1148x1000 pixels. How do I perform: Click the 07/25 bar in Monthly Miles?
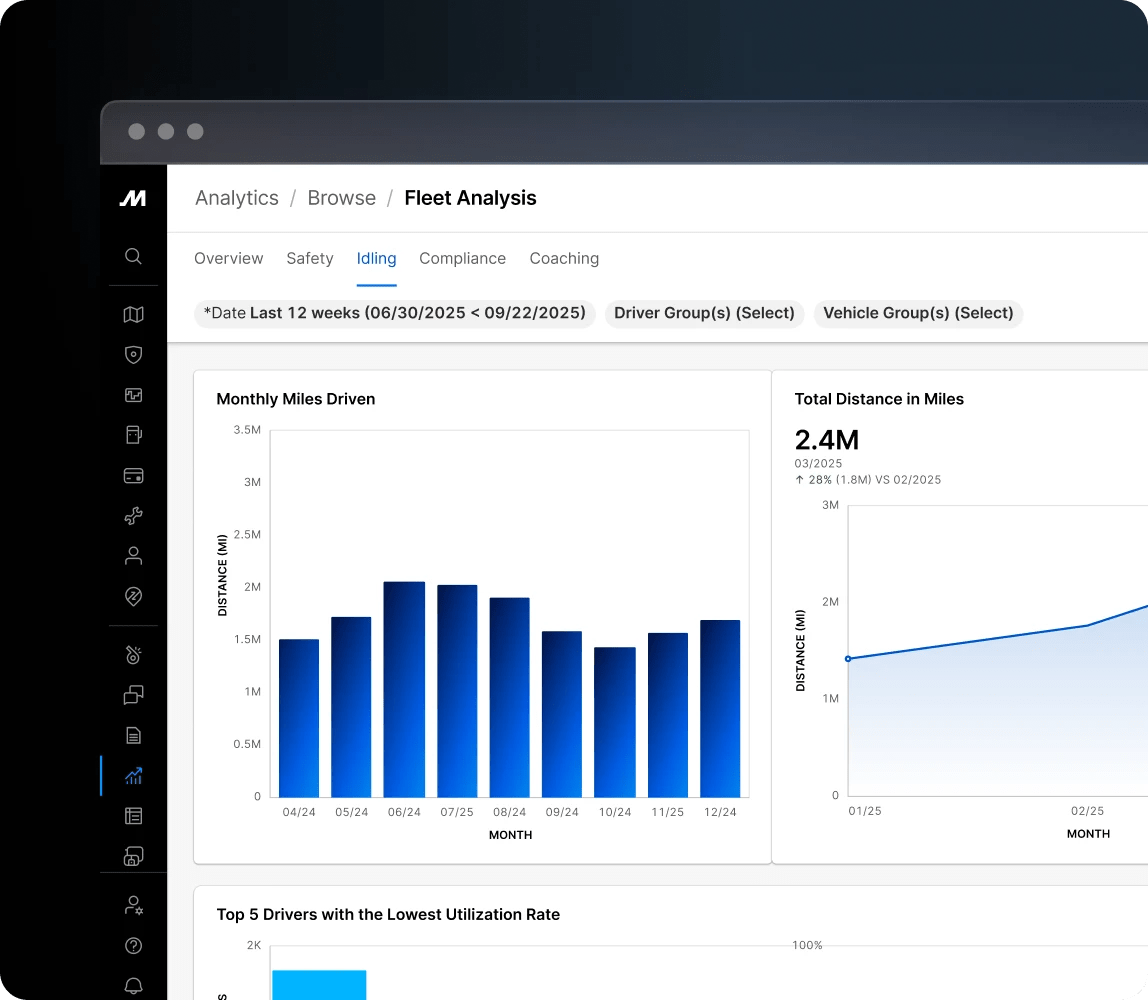[457, 691]
